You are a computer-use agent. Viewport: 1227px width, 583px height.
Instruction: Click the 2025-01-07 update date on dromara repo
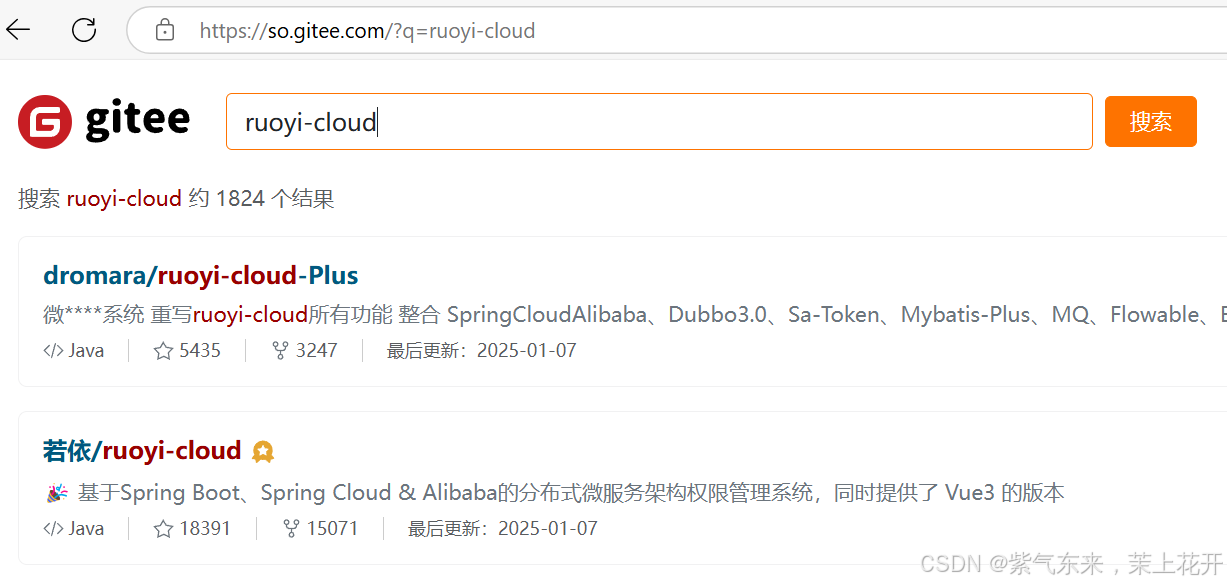click(527, 350)
